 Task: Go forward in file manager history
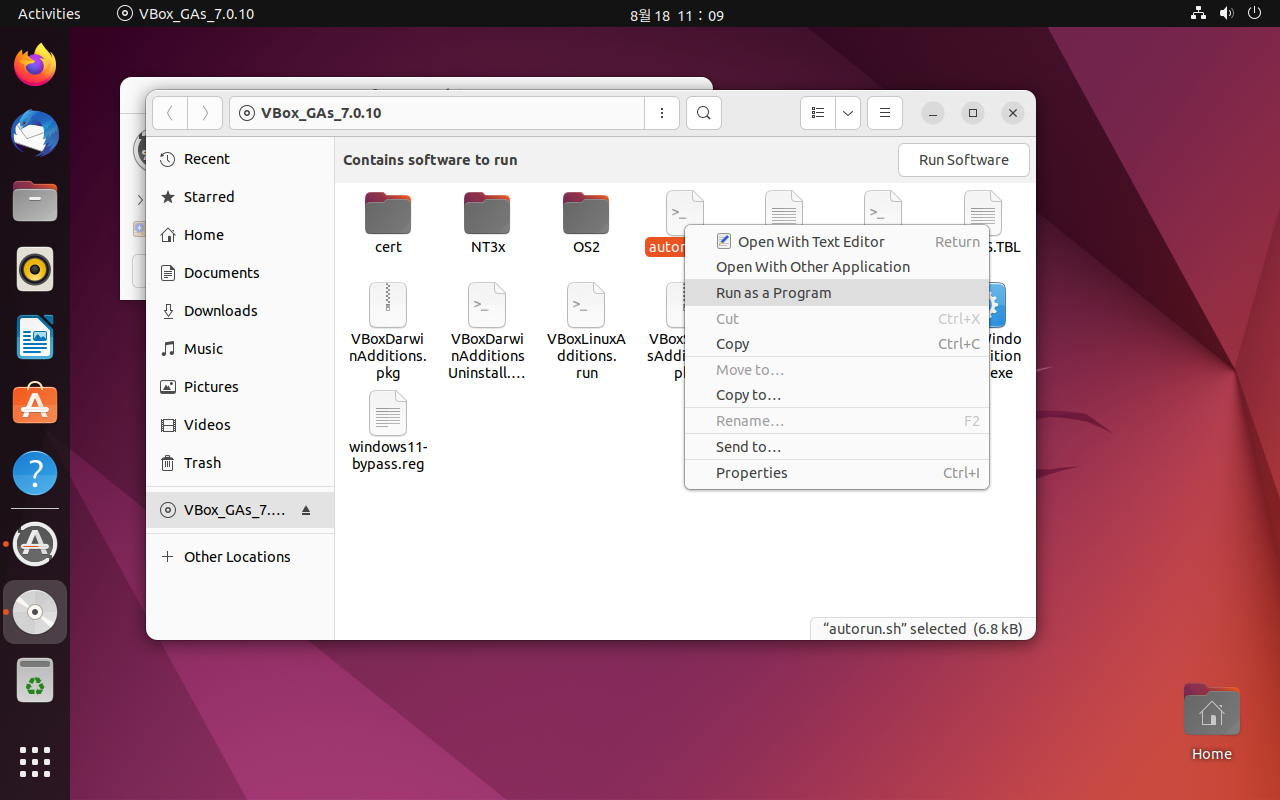[x=205, y=113]
